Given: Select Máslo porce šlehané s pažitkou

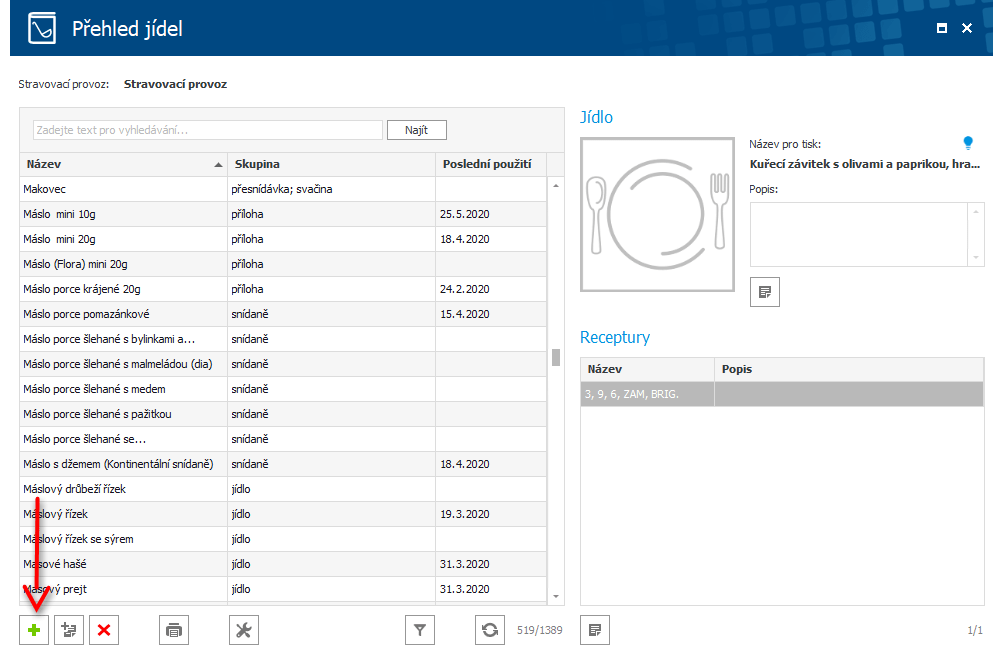Looking at the screenshot, I should tap(283, 413).
